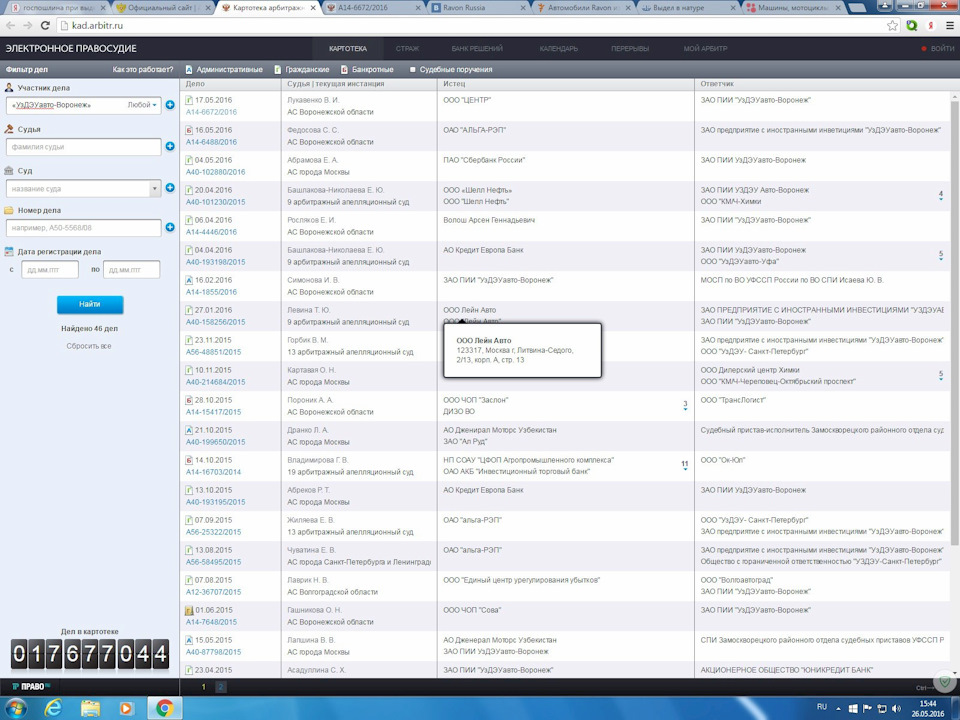Viewport: 960px width, 720px height.
Task: Click the ПРАВО logo in the footer
Action: tap(31, 686)
